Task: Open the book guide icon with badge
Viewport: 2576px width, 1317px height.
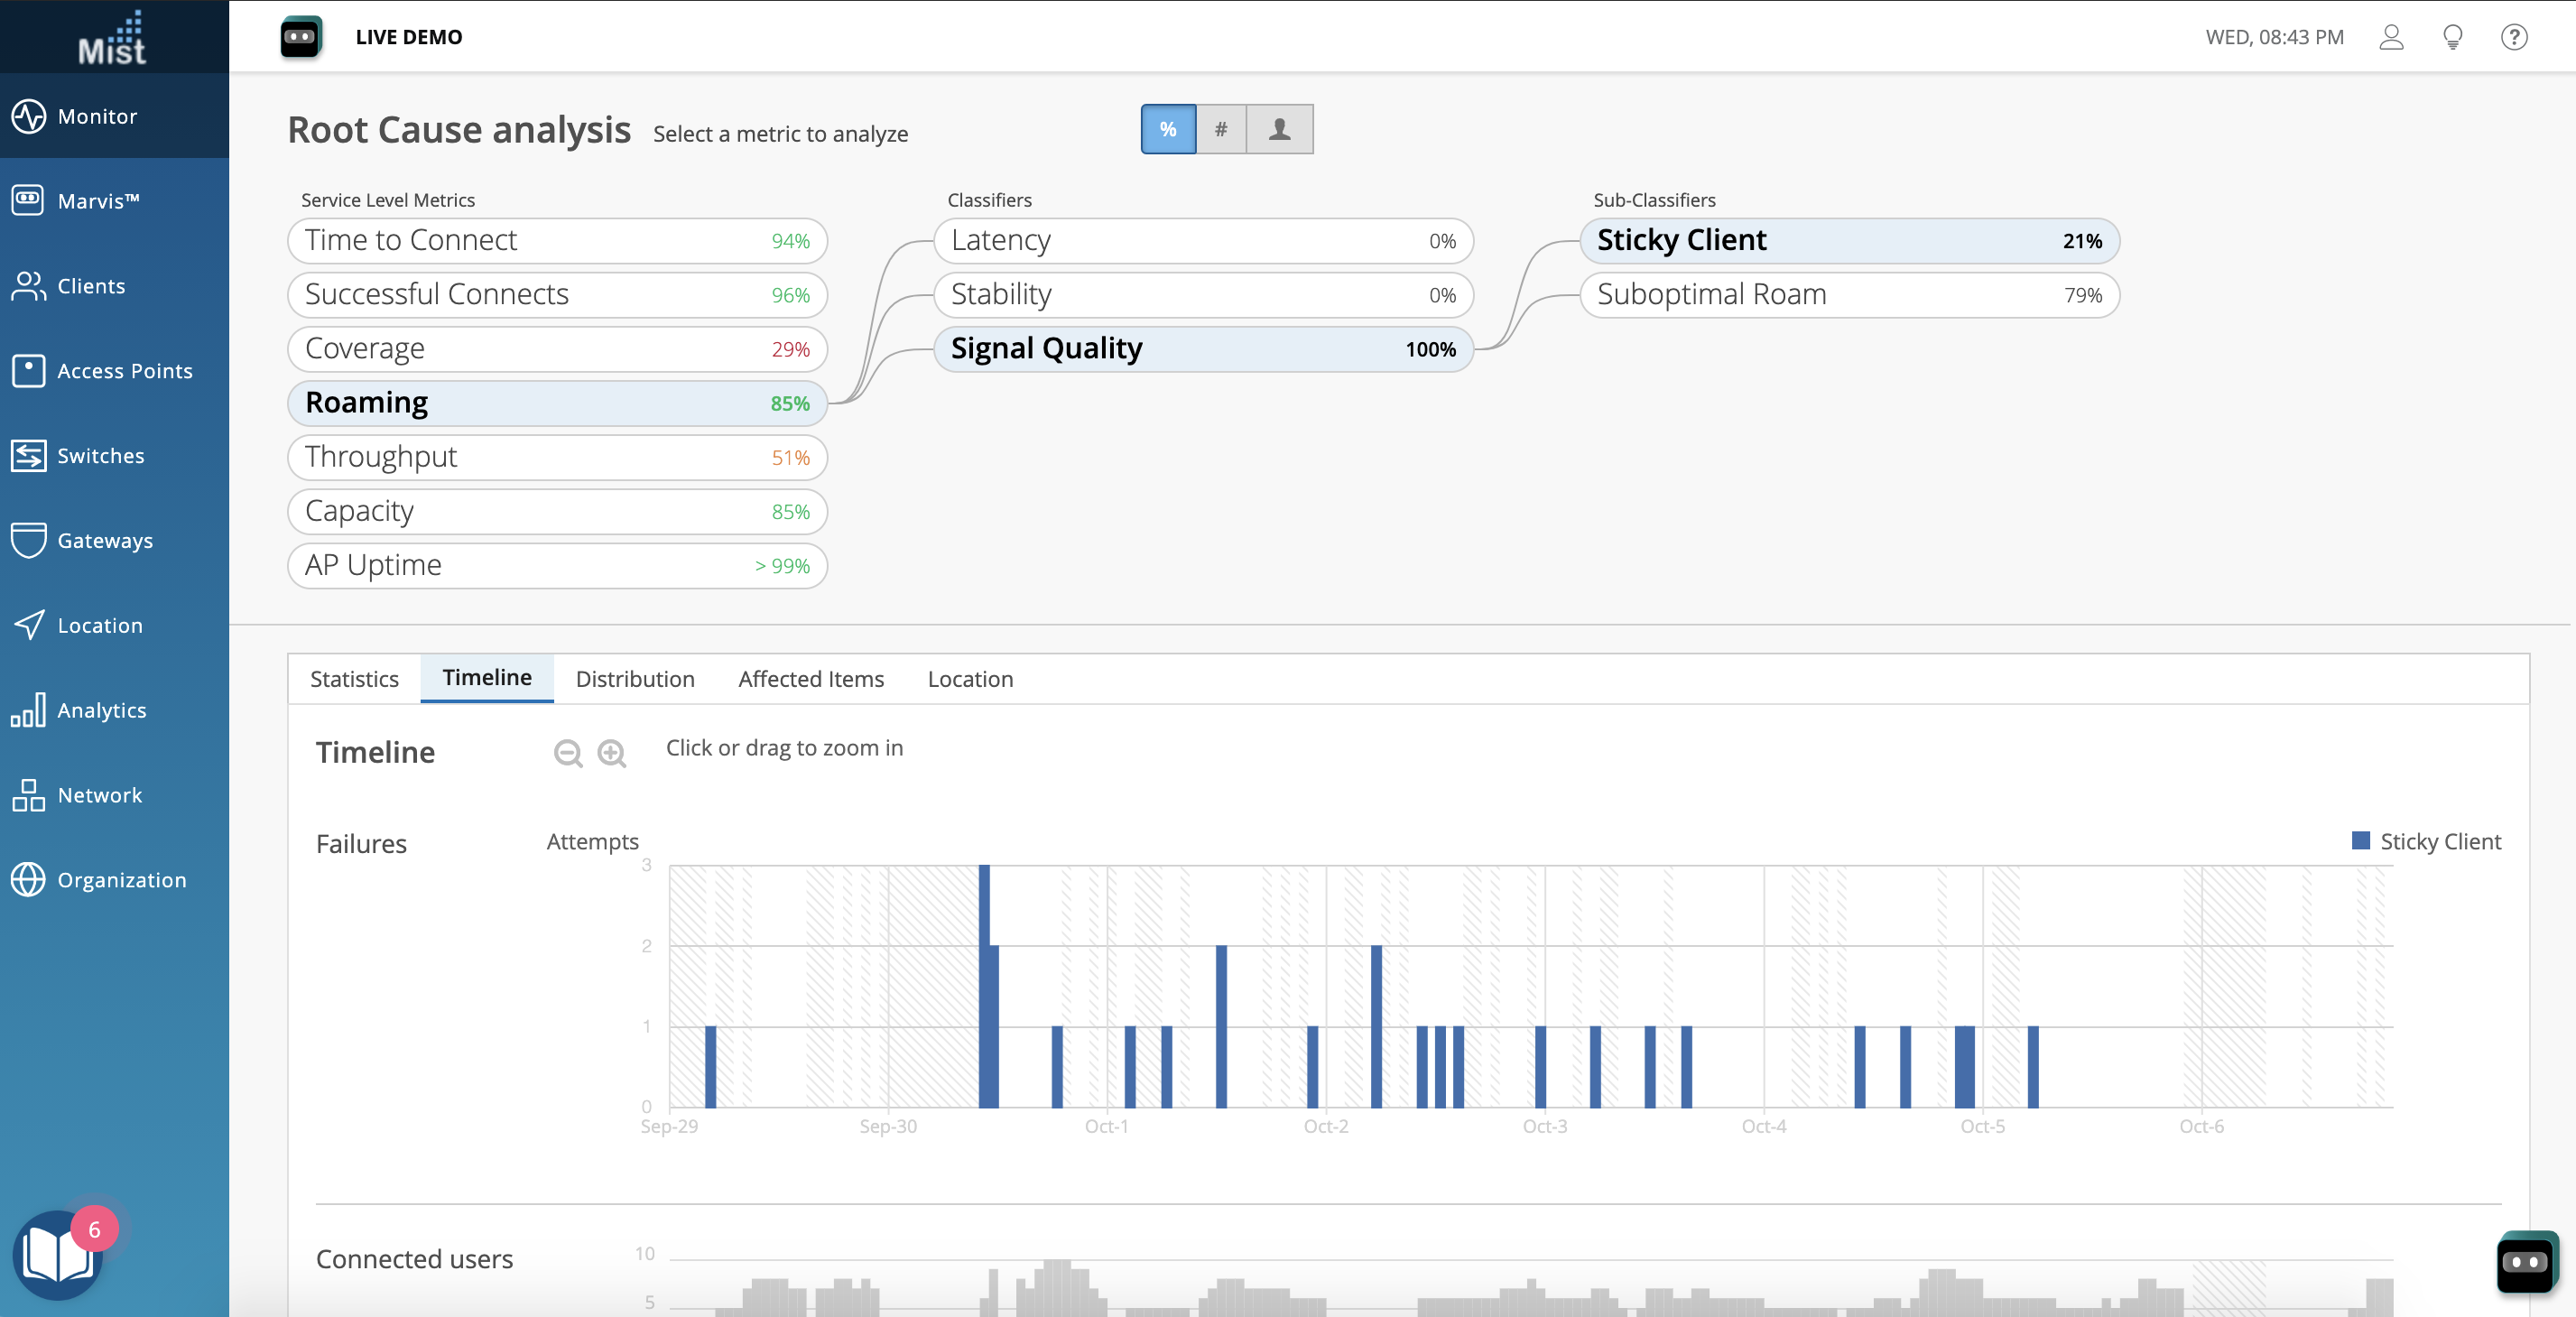Action: coord(58,1254)
